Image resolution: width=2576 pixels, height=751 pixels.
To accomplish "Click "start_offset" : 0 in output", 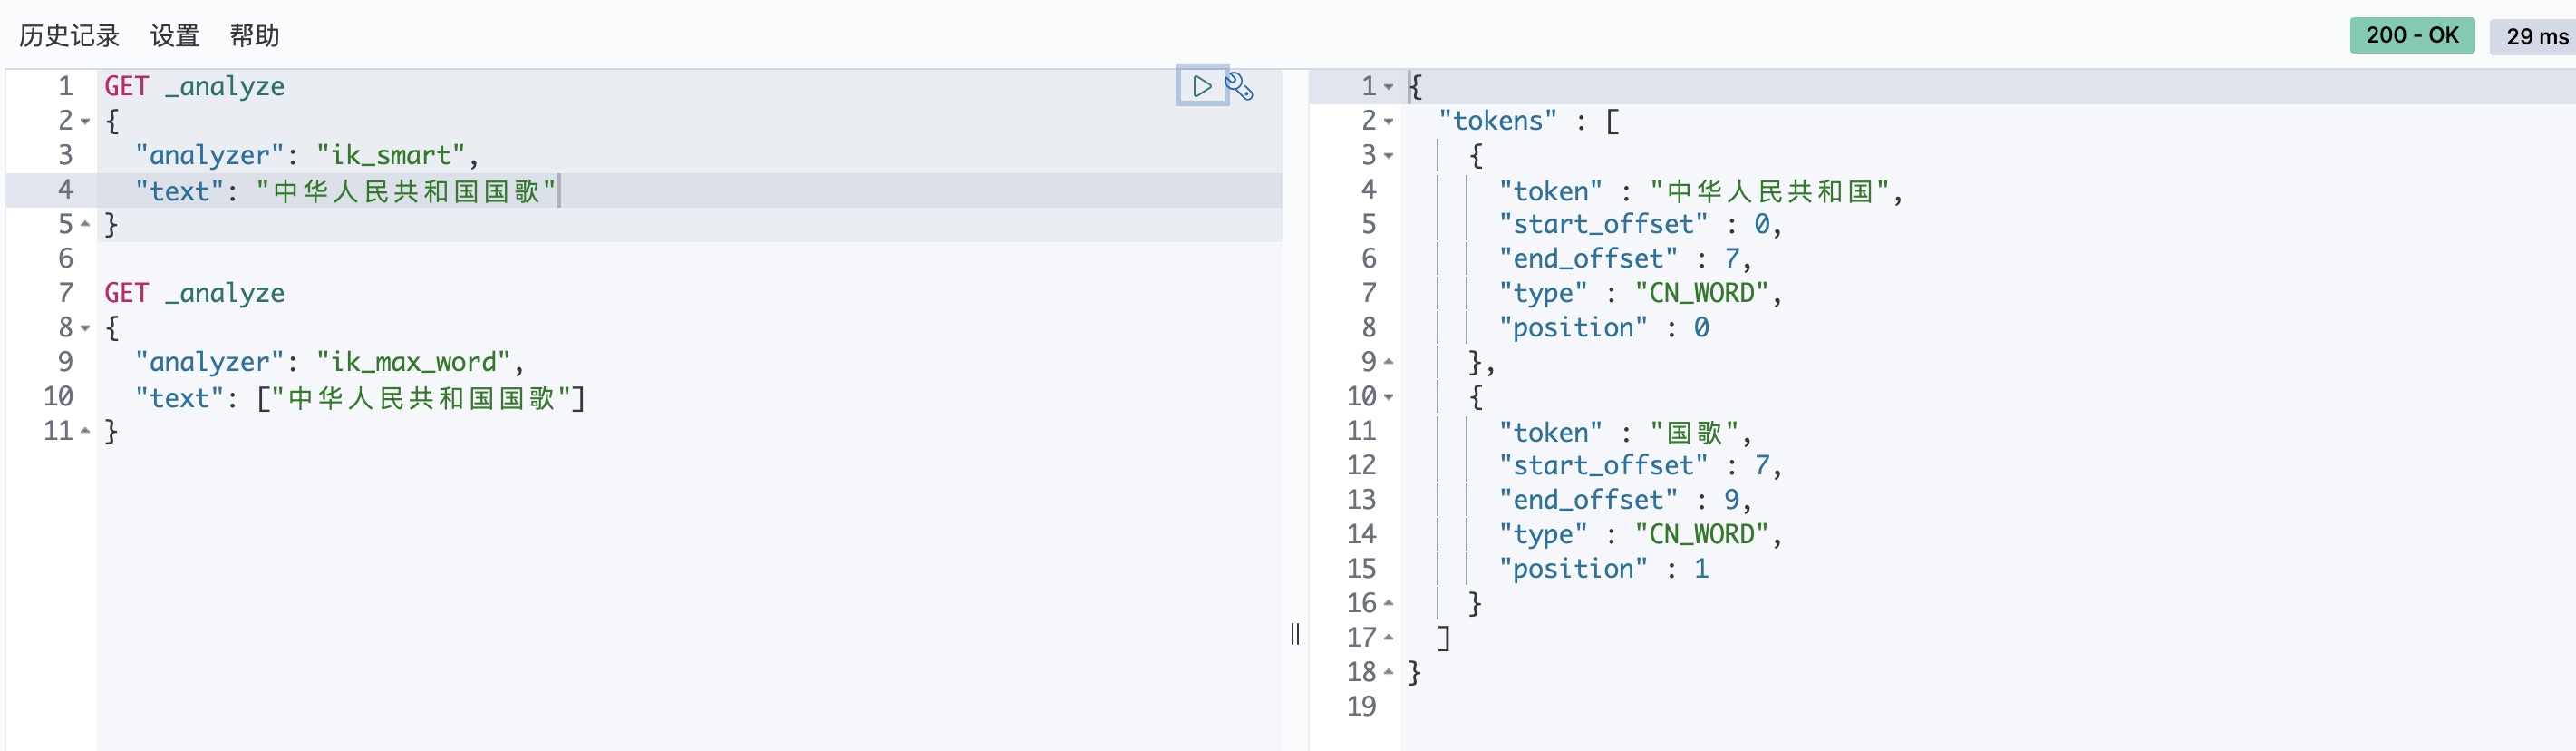I will (1634, 225).
